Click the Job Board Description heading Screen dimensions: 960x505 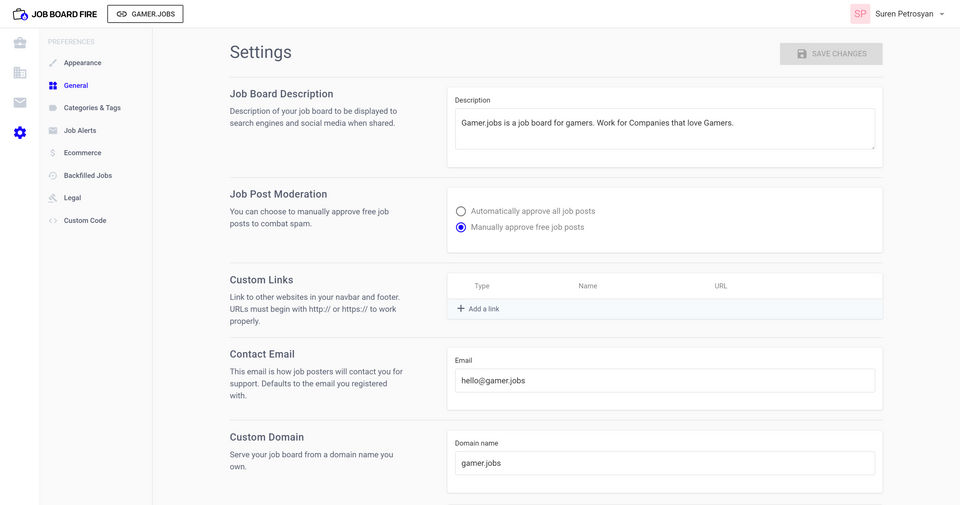pyautogui.click(x=281, y=94)
